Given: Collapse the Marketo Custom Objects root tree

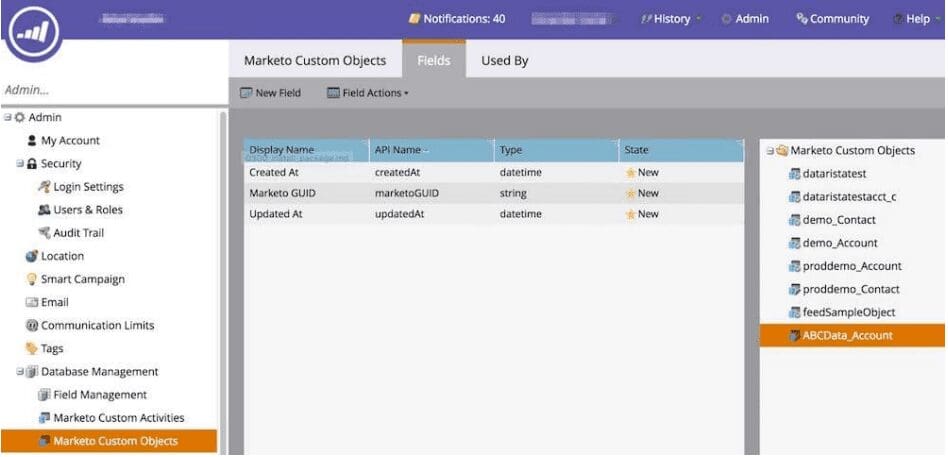Looking at the screenshot, I should [x=770, y=151].
